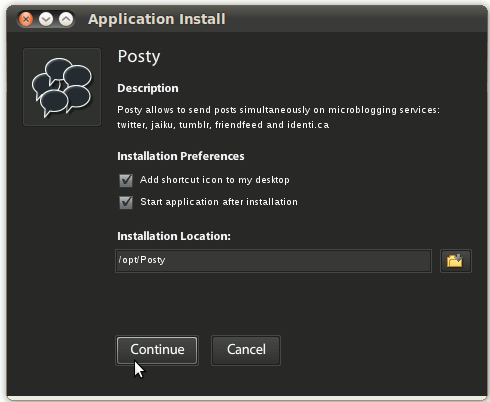This screenshot has height=402, width=490.
Task: Click the Continue button
Action: click(157, 350)
